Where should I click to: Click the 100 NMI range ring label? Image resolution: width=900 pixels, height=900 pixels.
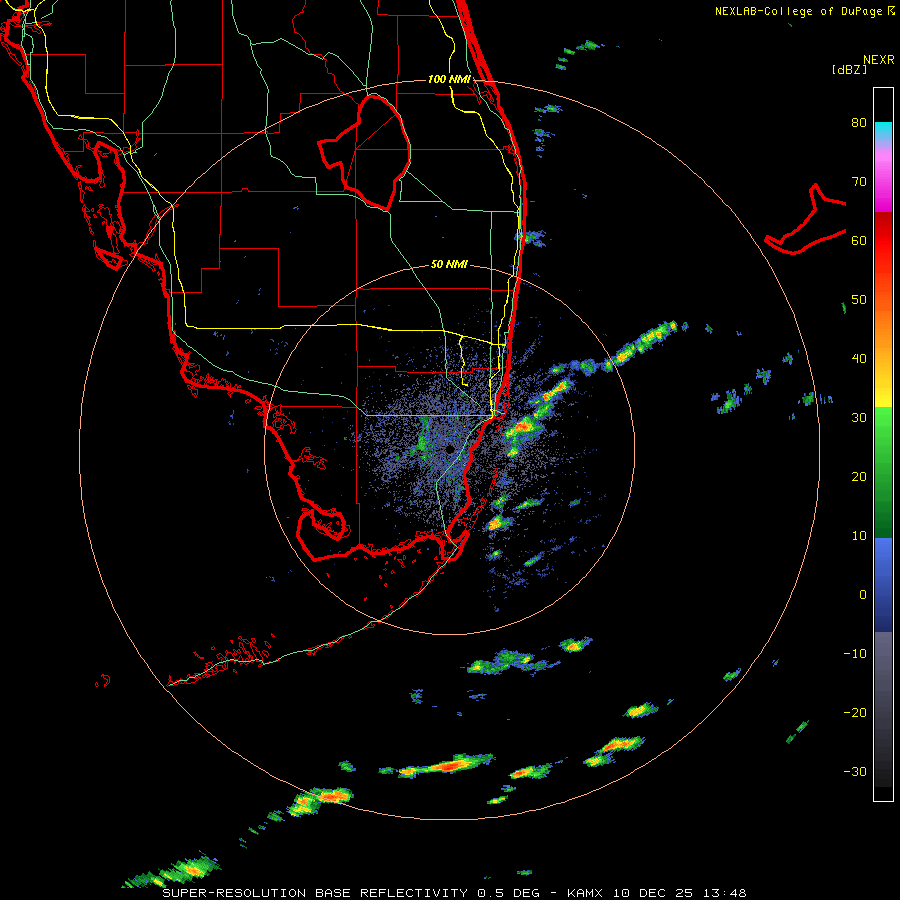(x=449, y=79)
